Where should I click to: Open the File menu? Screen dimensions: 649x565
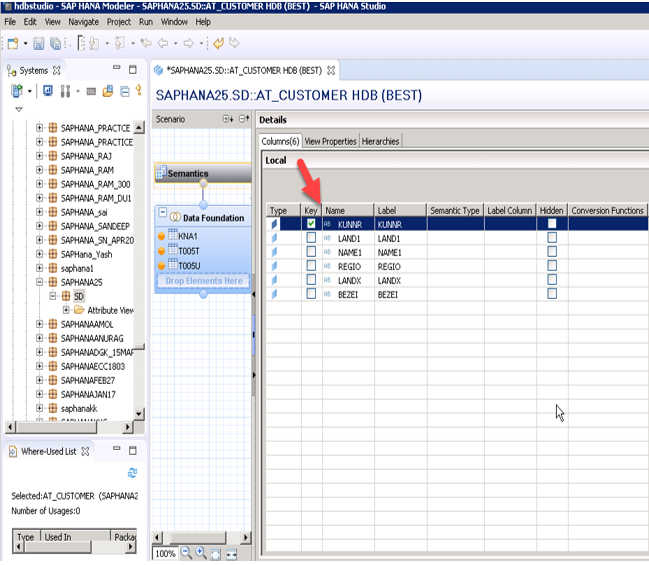coord(10,22)
